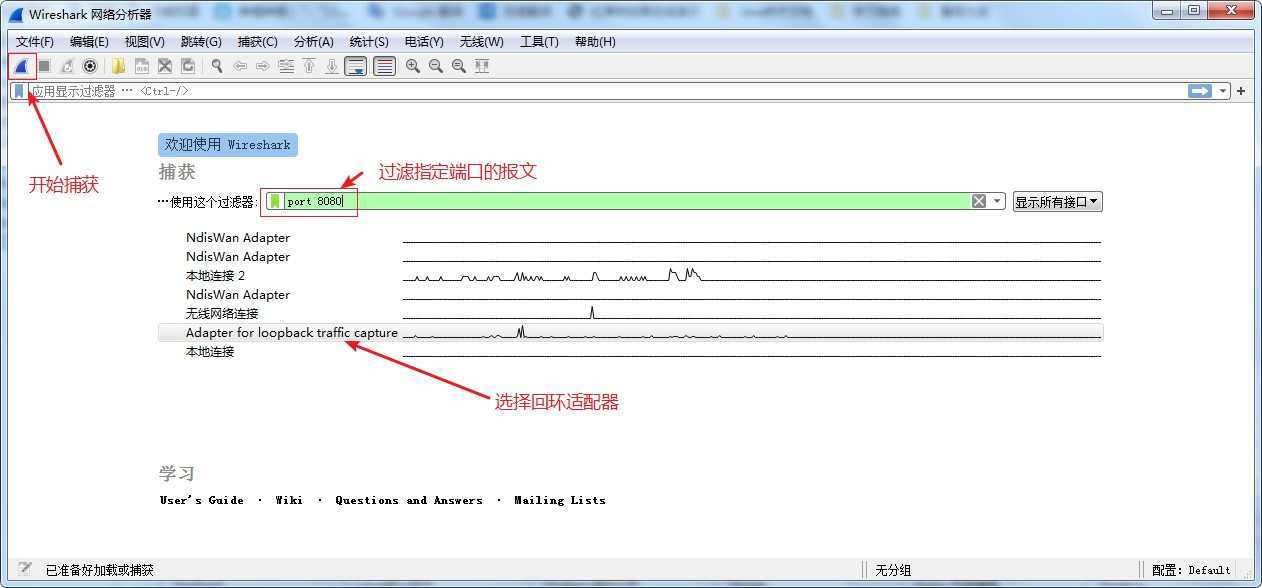The image size is (1262, 588).
Task: Jump to last packet with the down arrow
Action: click(332, 66)
